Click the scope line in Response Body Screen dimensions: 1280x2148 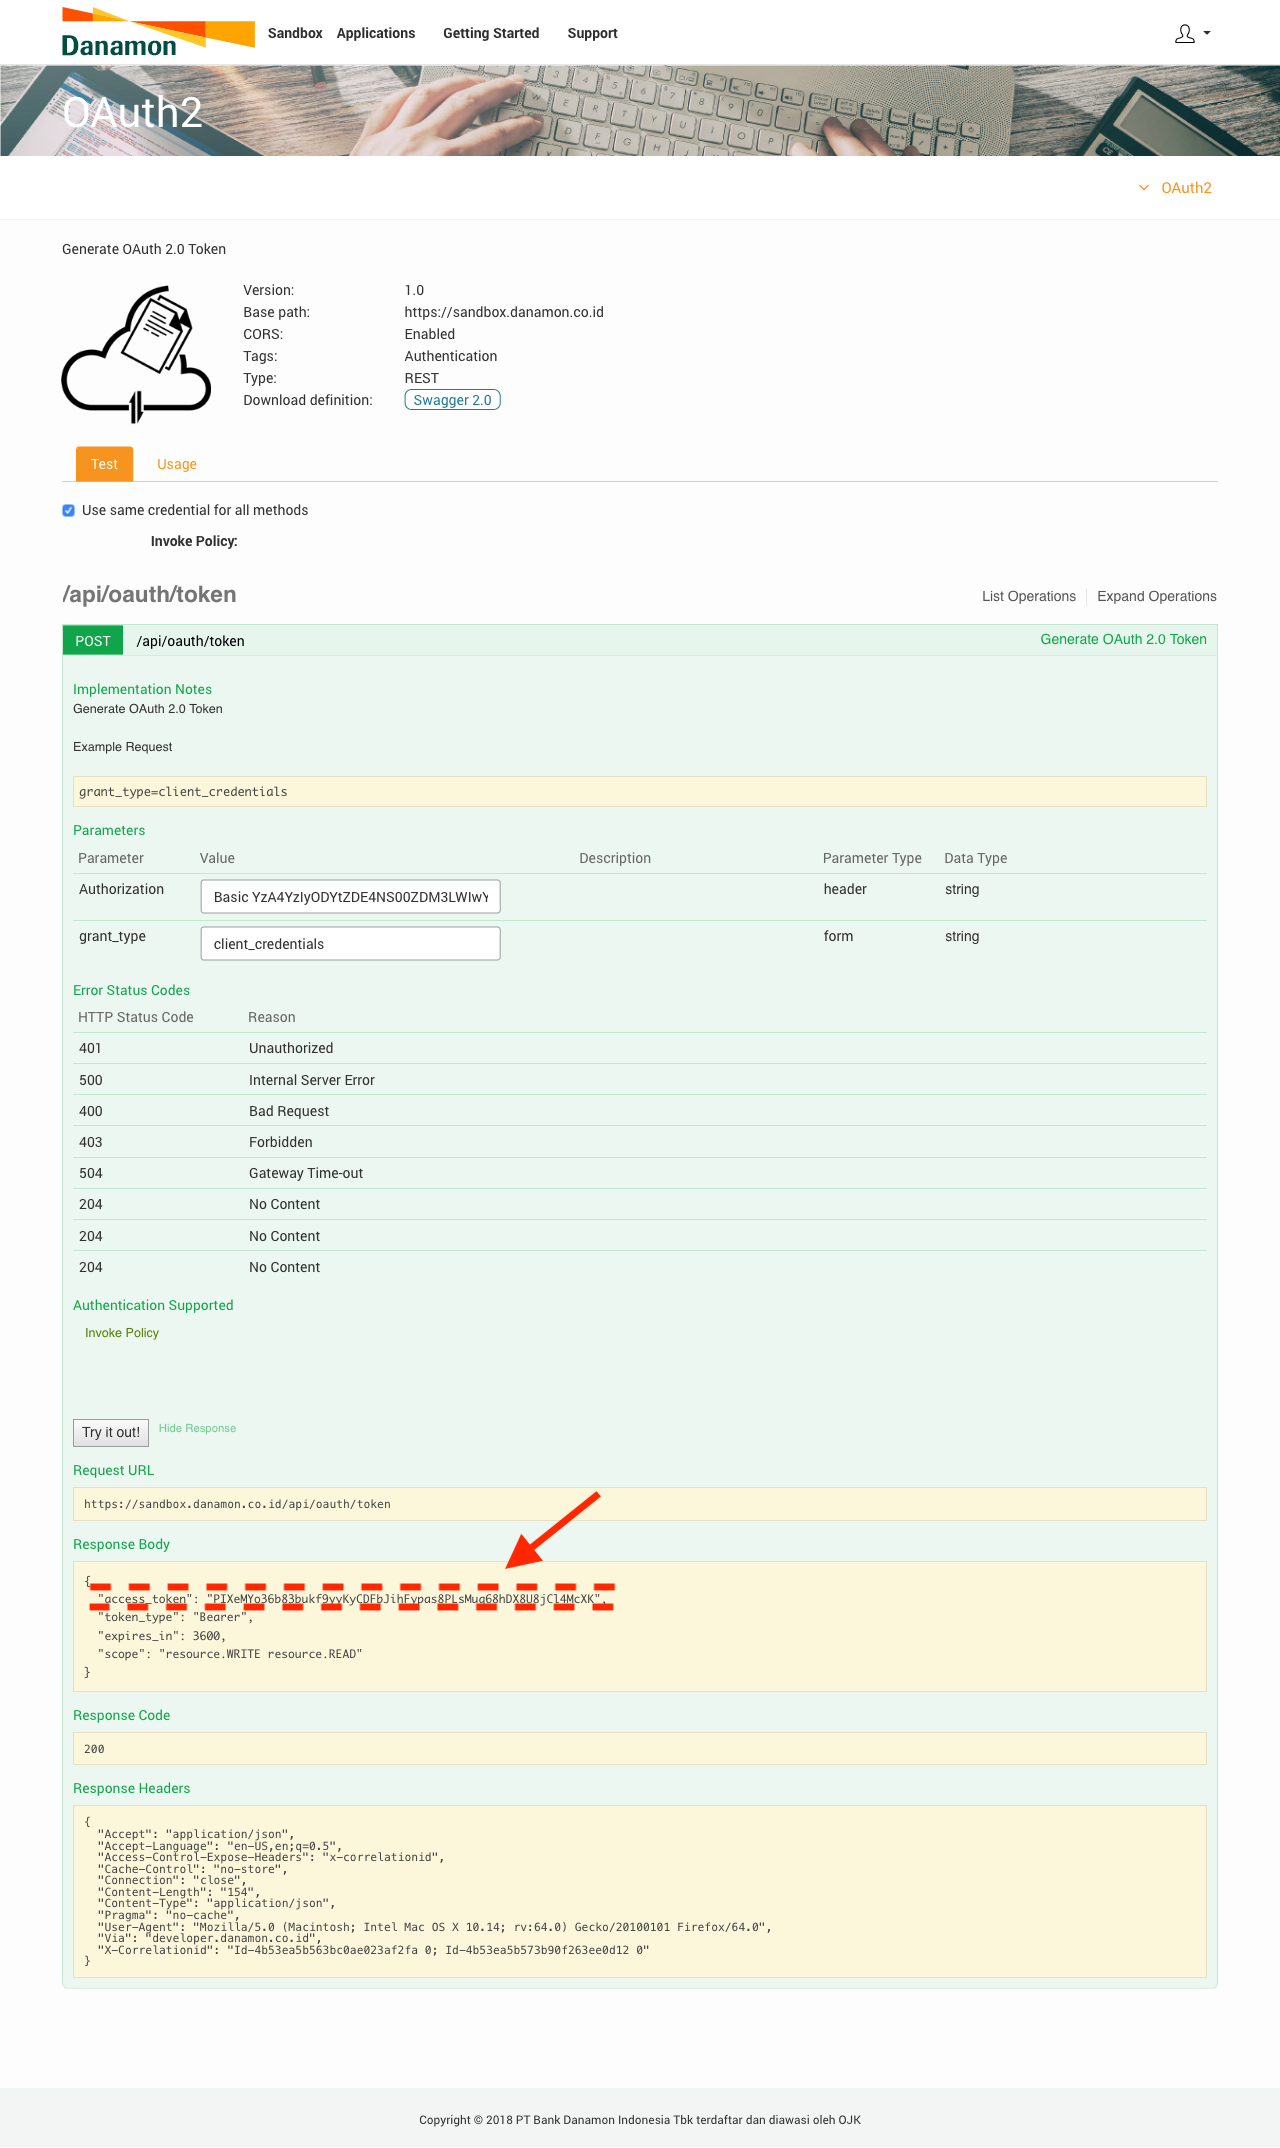(230, 1654)
